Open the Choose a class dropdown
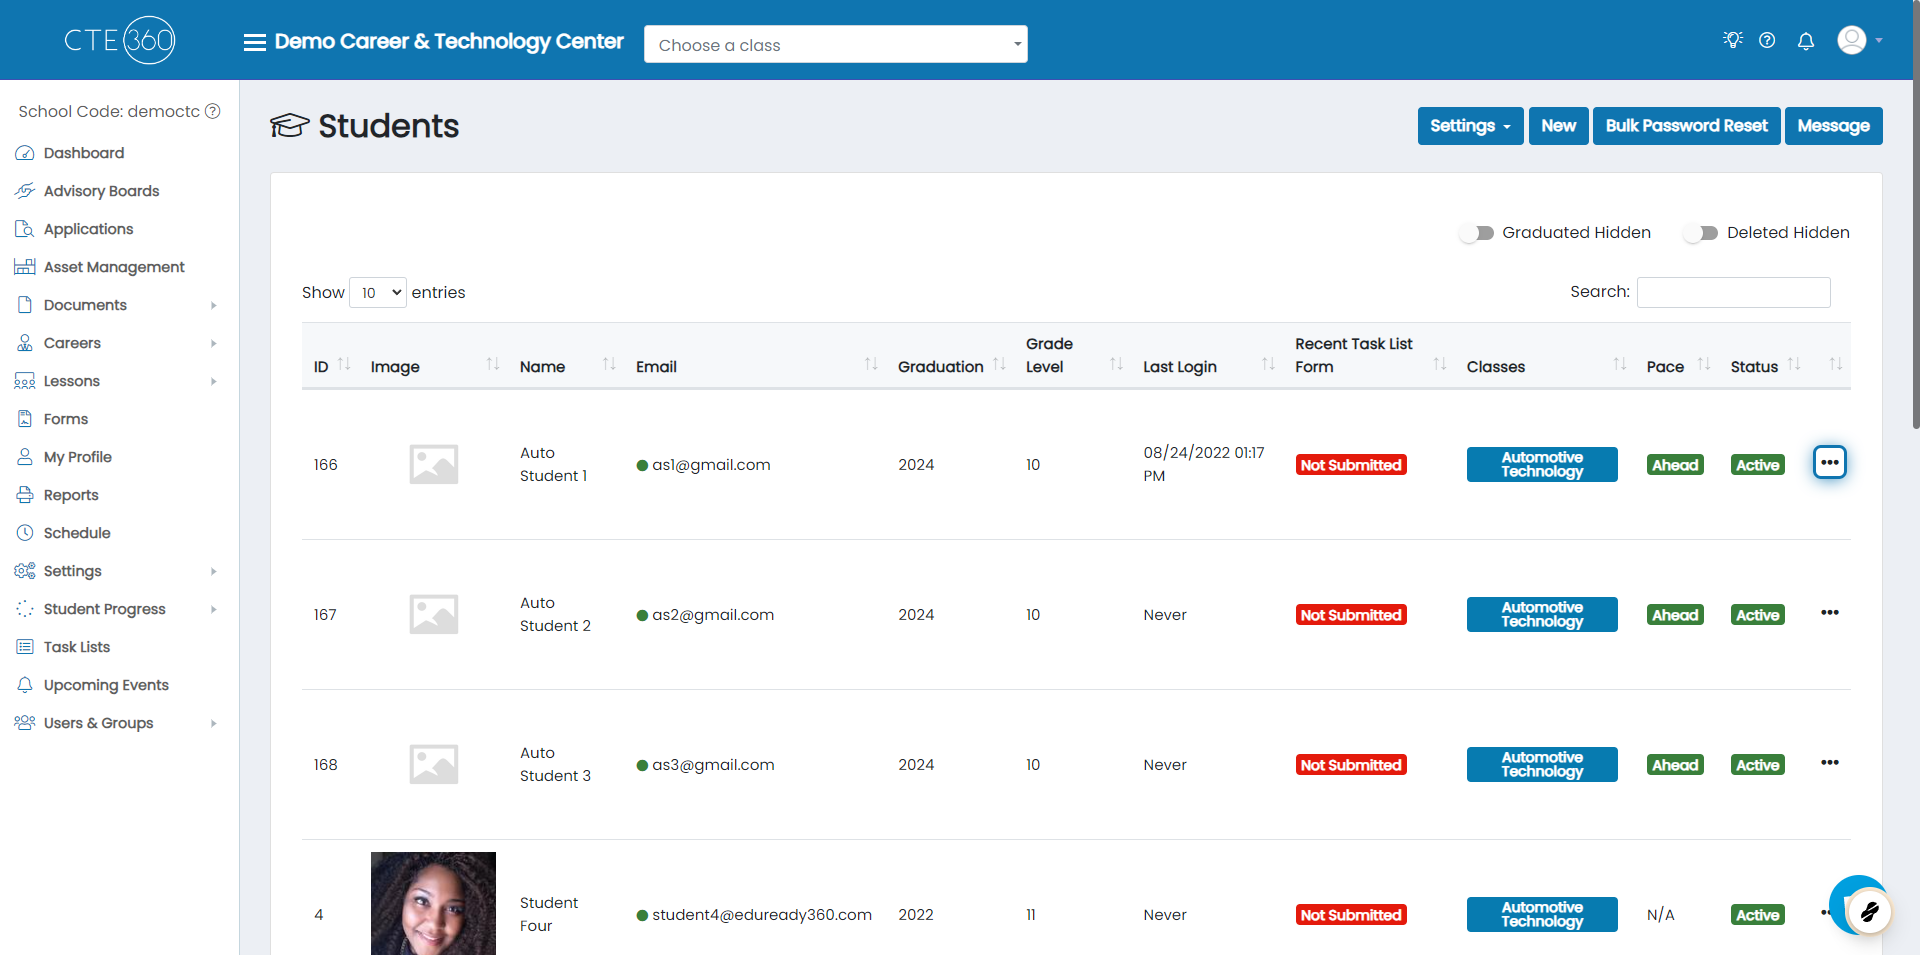Image resolution: width=1920 pixels, height=955 pixels. 836,44
